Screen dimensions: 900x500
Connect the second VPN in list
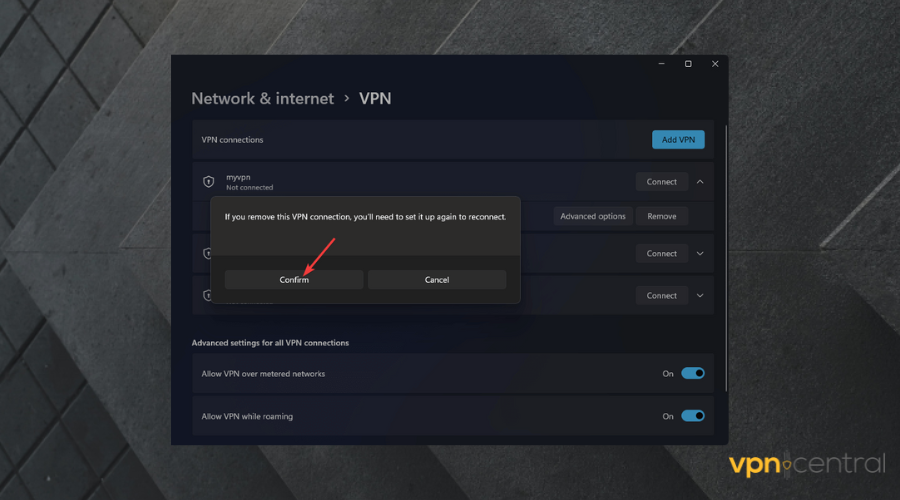[x=661, y=254]
